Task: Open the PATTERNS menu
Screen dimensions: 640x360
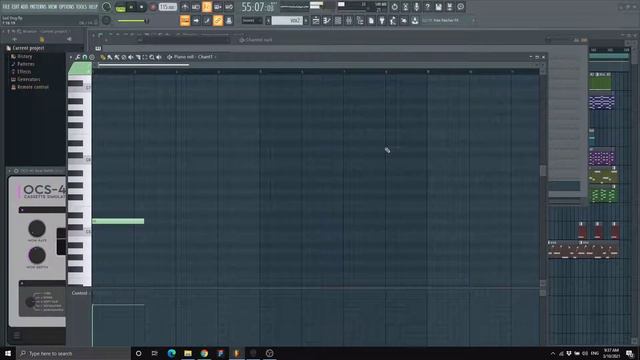Action: coord(38,7)
